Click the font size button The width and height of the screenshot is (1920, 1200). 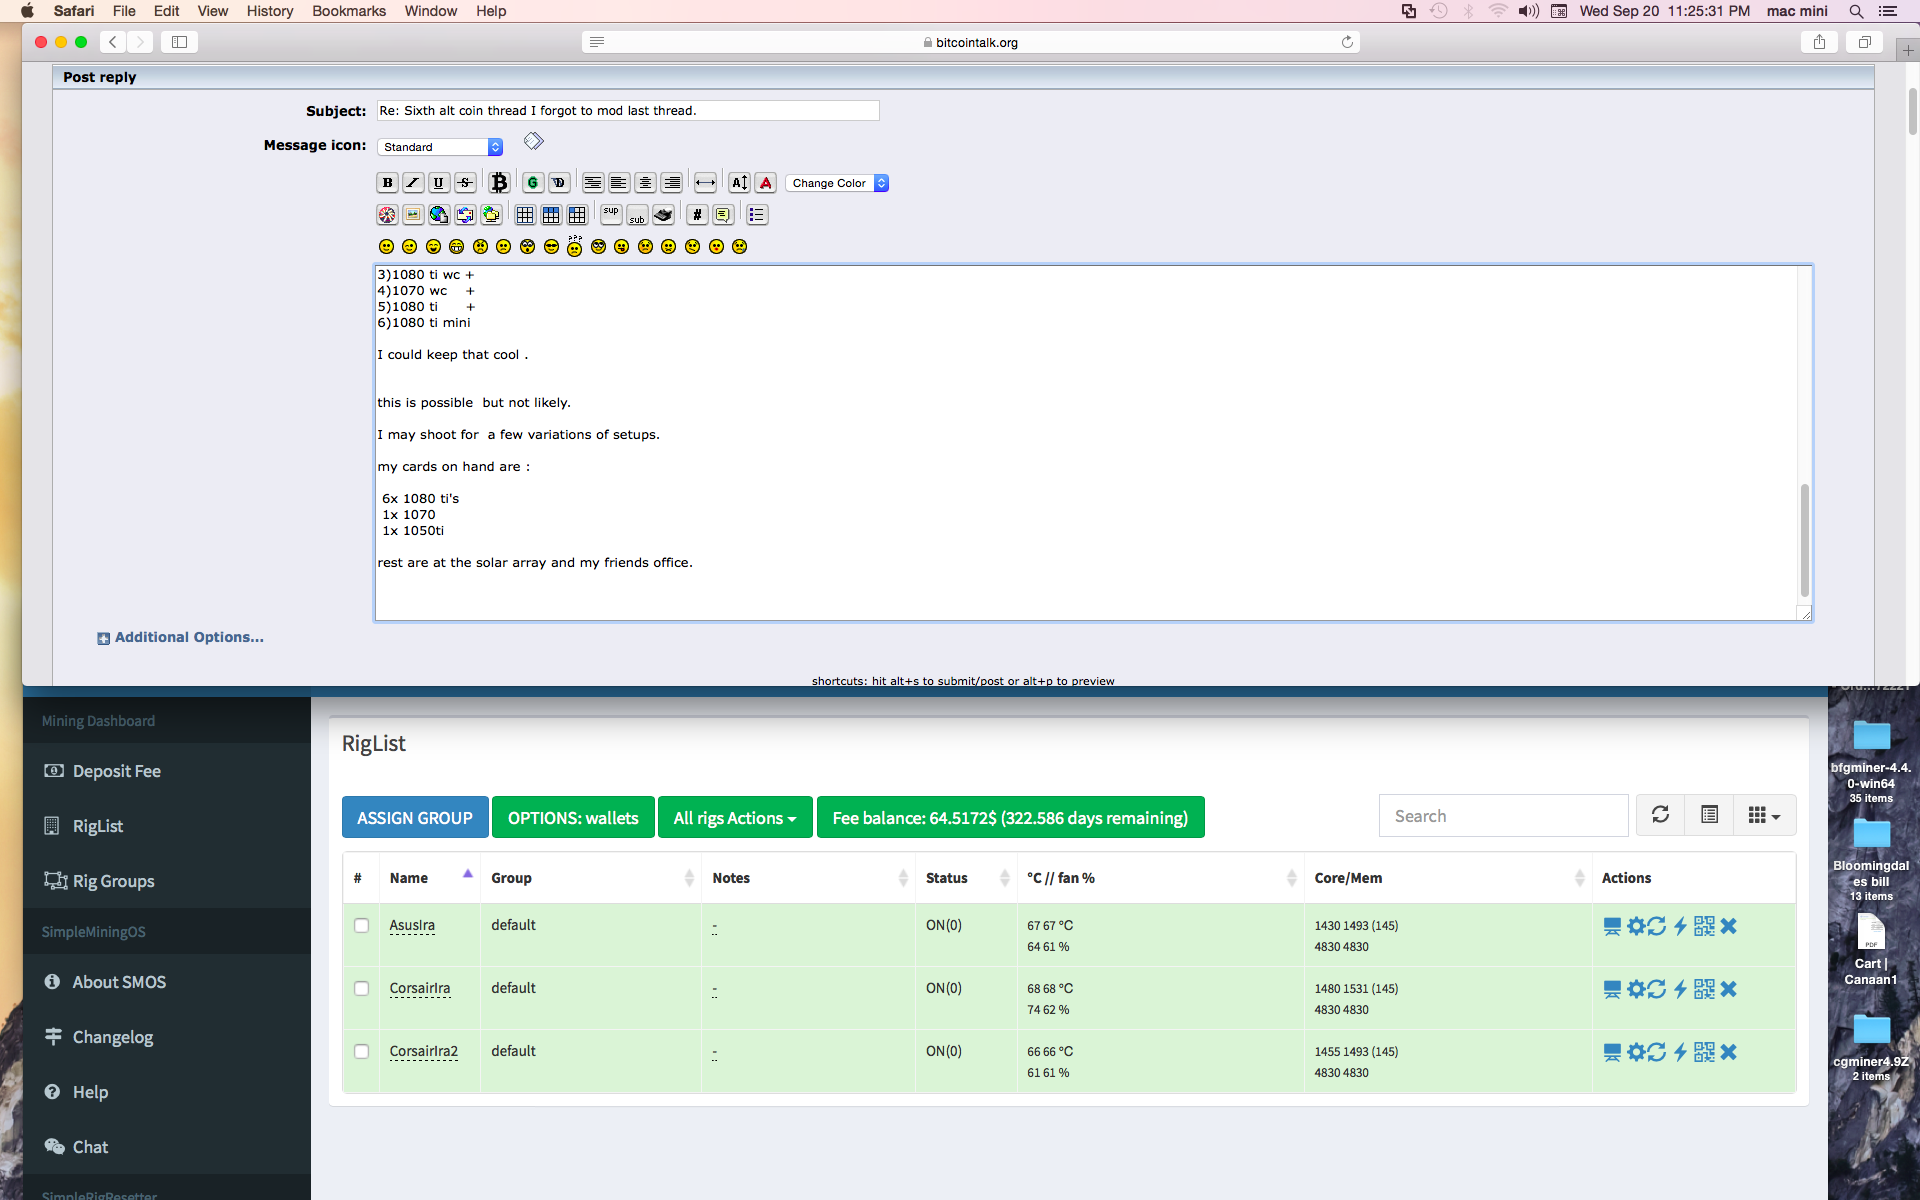click(x=739, y=183)
